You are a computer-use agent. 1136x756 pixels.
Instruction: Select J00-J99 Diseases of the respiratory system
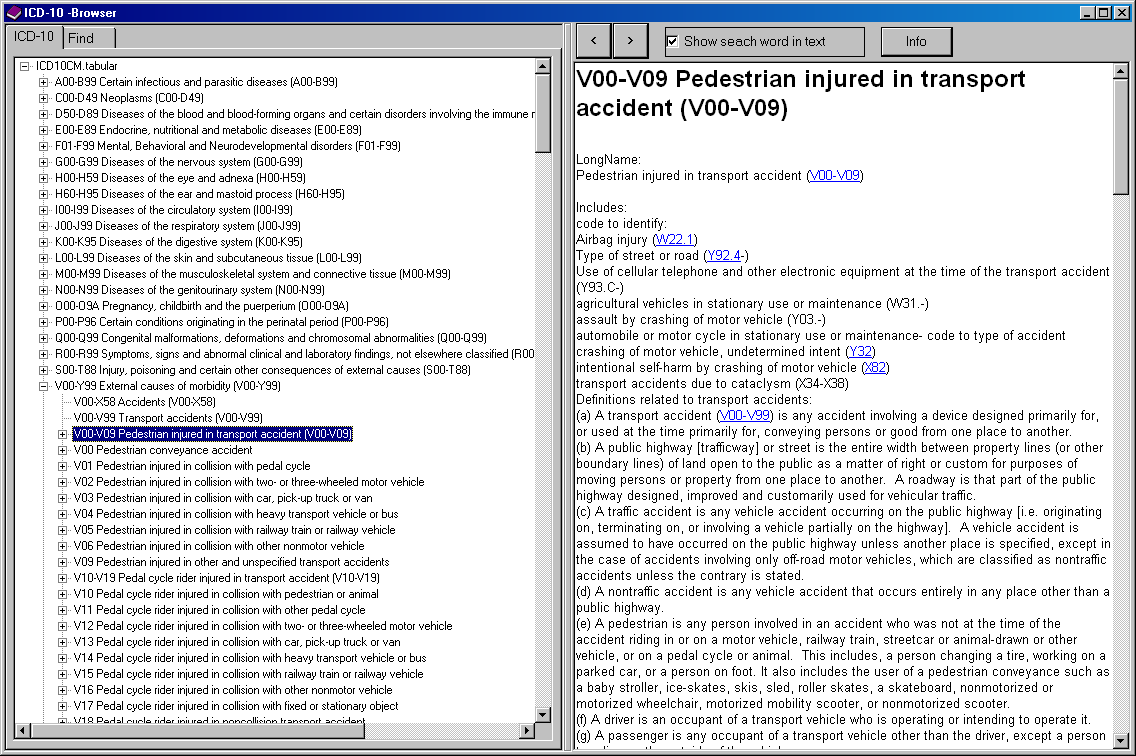click(178, 226)
